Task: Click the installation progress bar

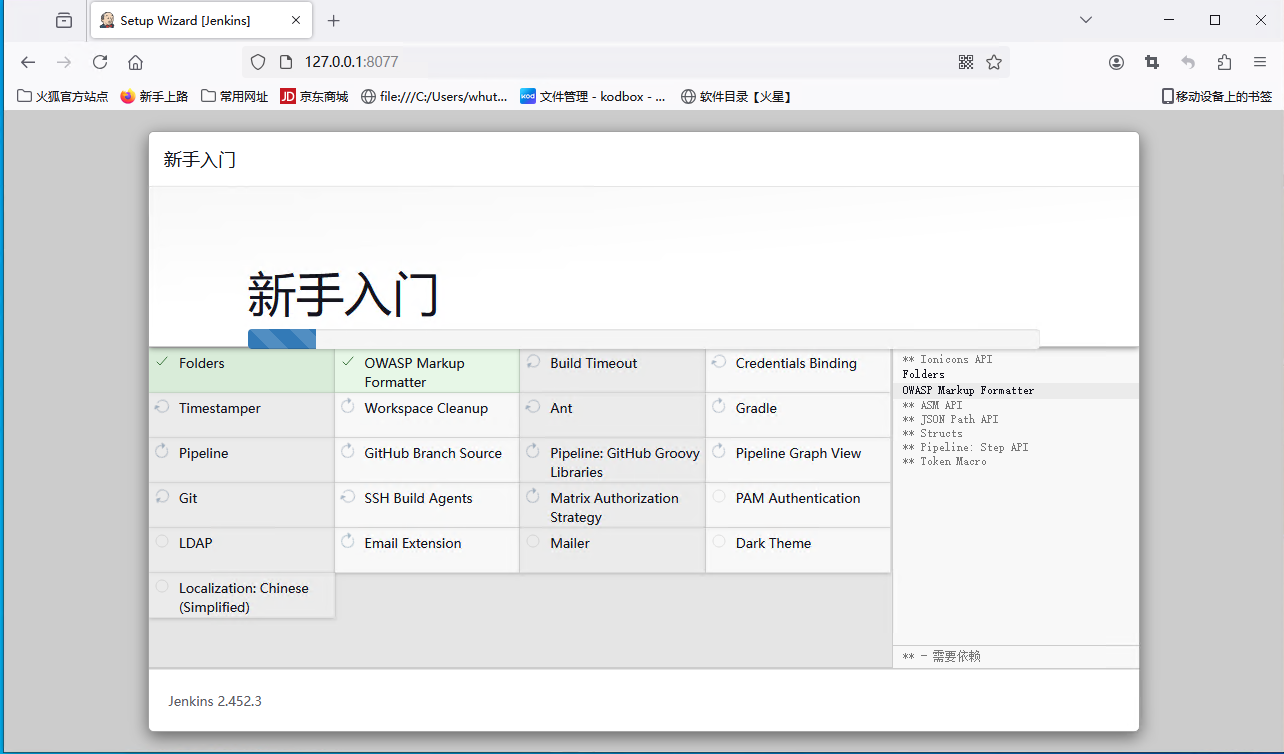Action: (x=643, y=339)
